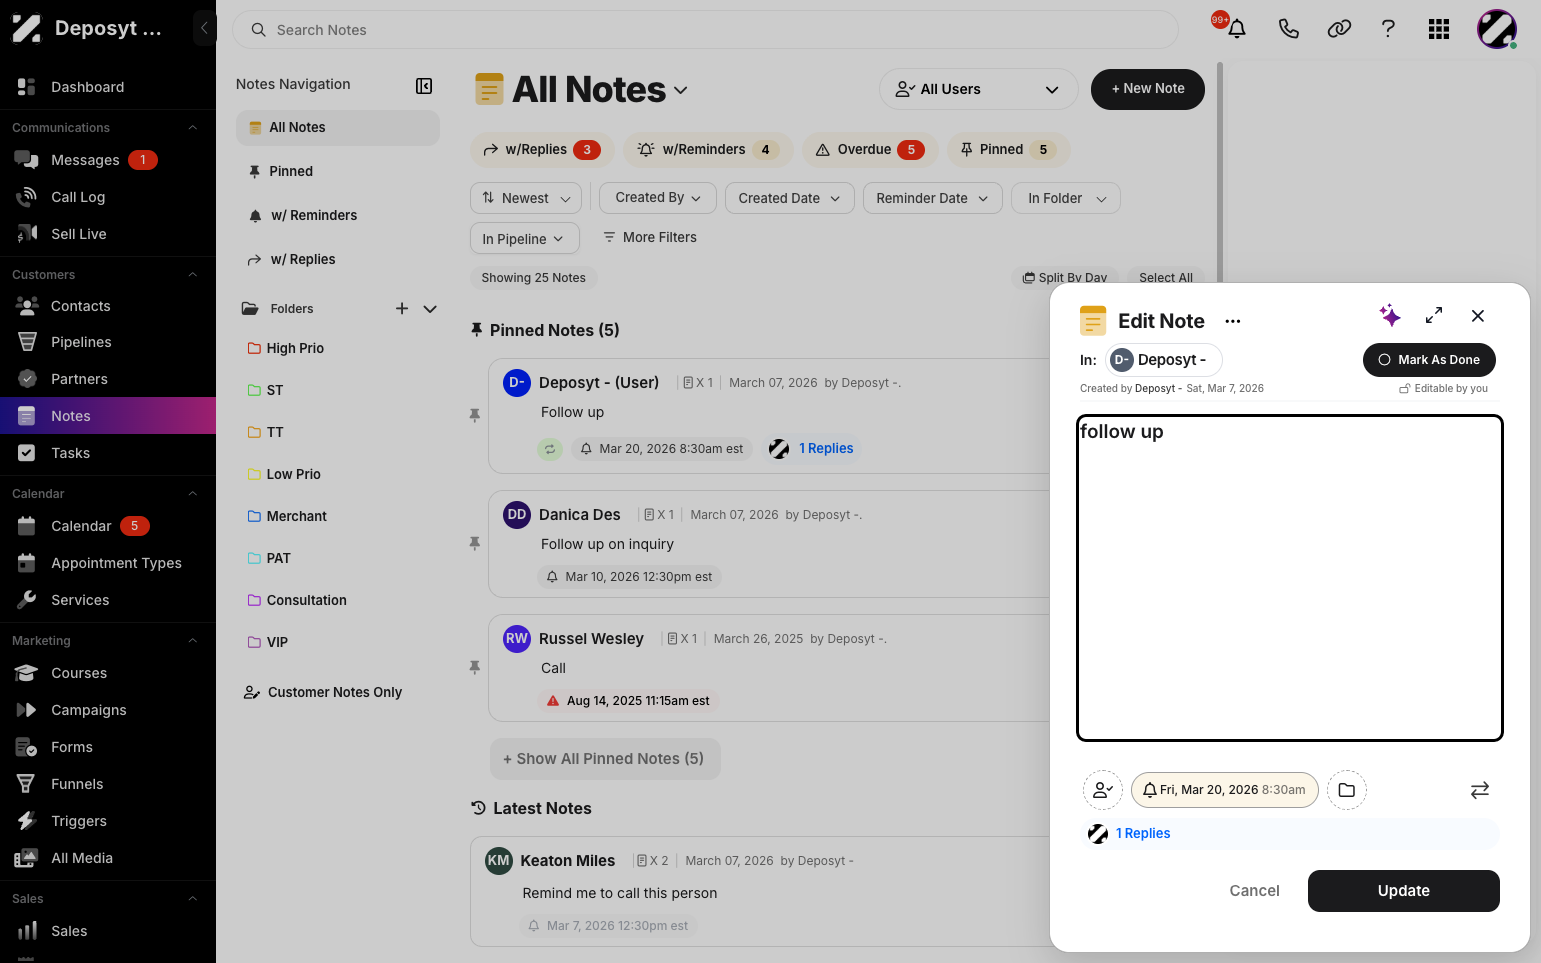Click the Update button

point(1404,891)
